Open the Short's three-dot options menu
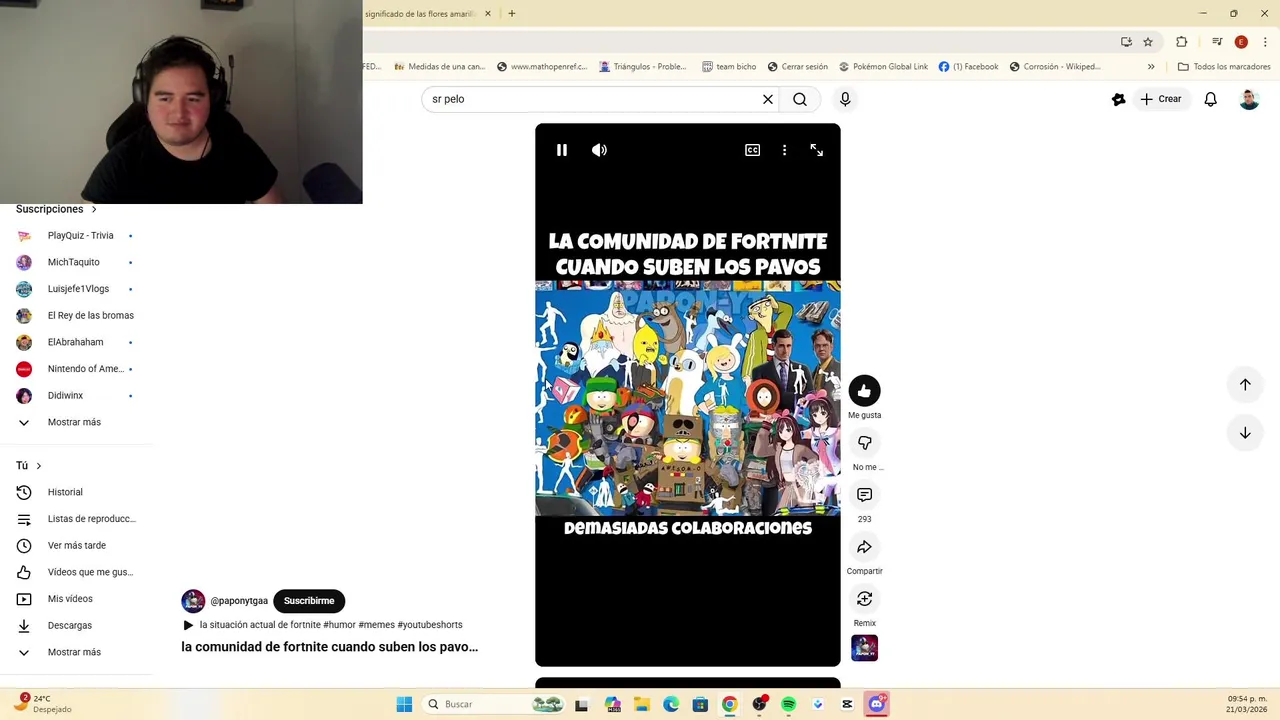This screenshot has width=1280, height=720. click(x=784, y=150)
